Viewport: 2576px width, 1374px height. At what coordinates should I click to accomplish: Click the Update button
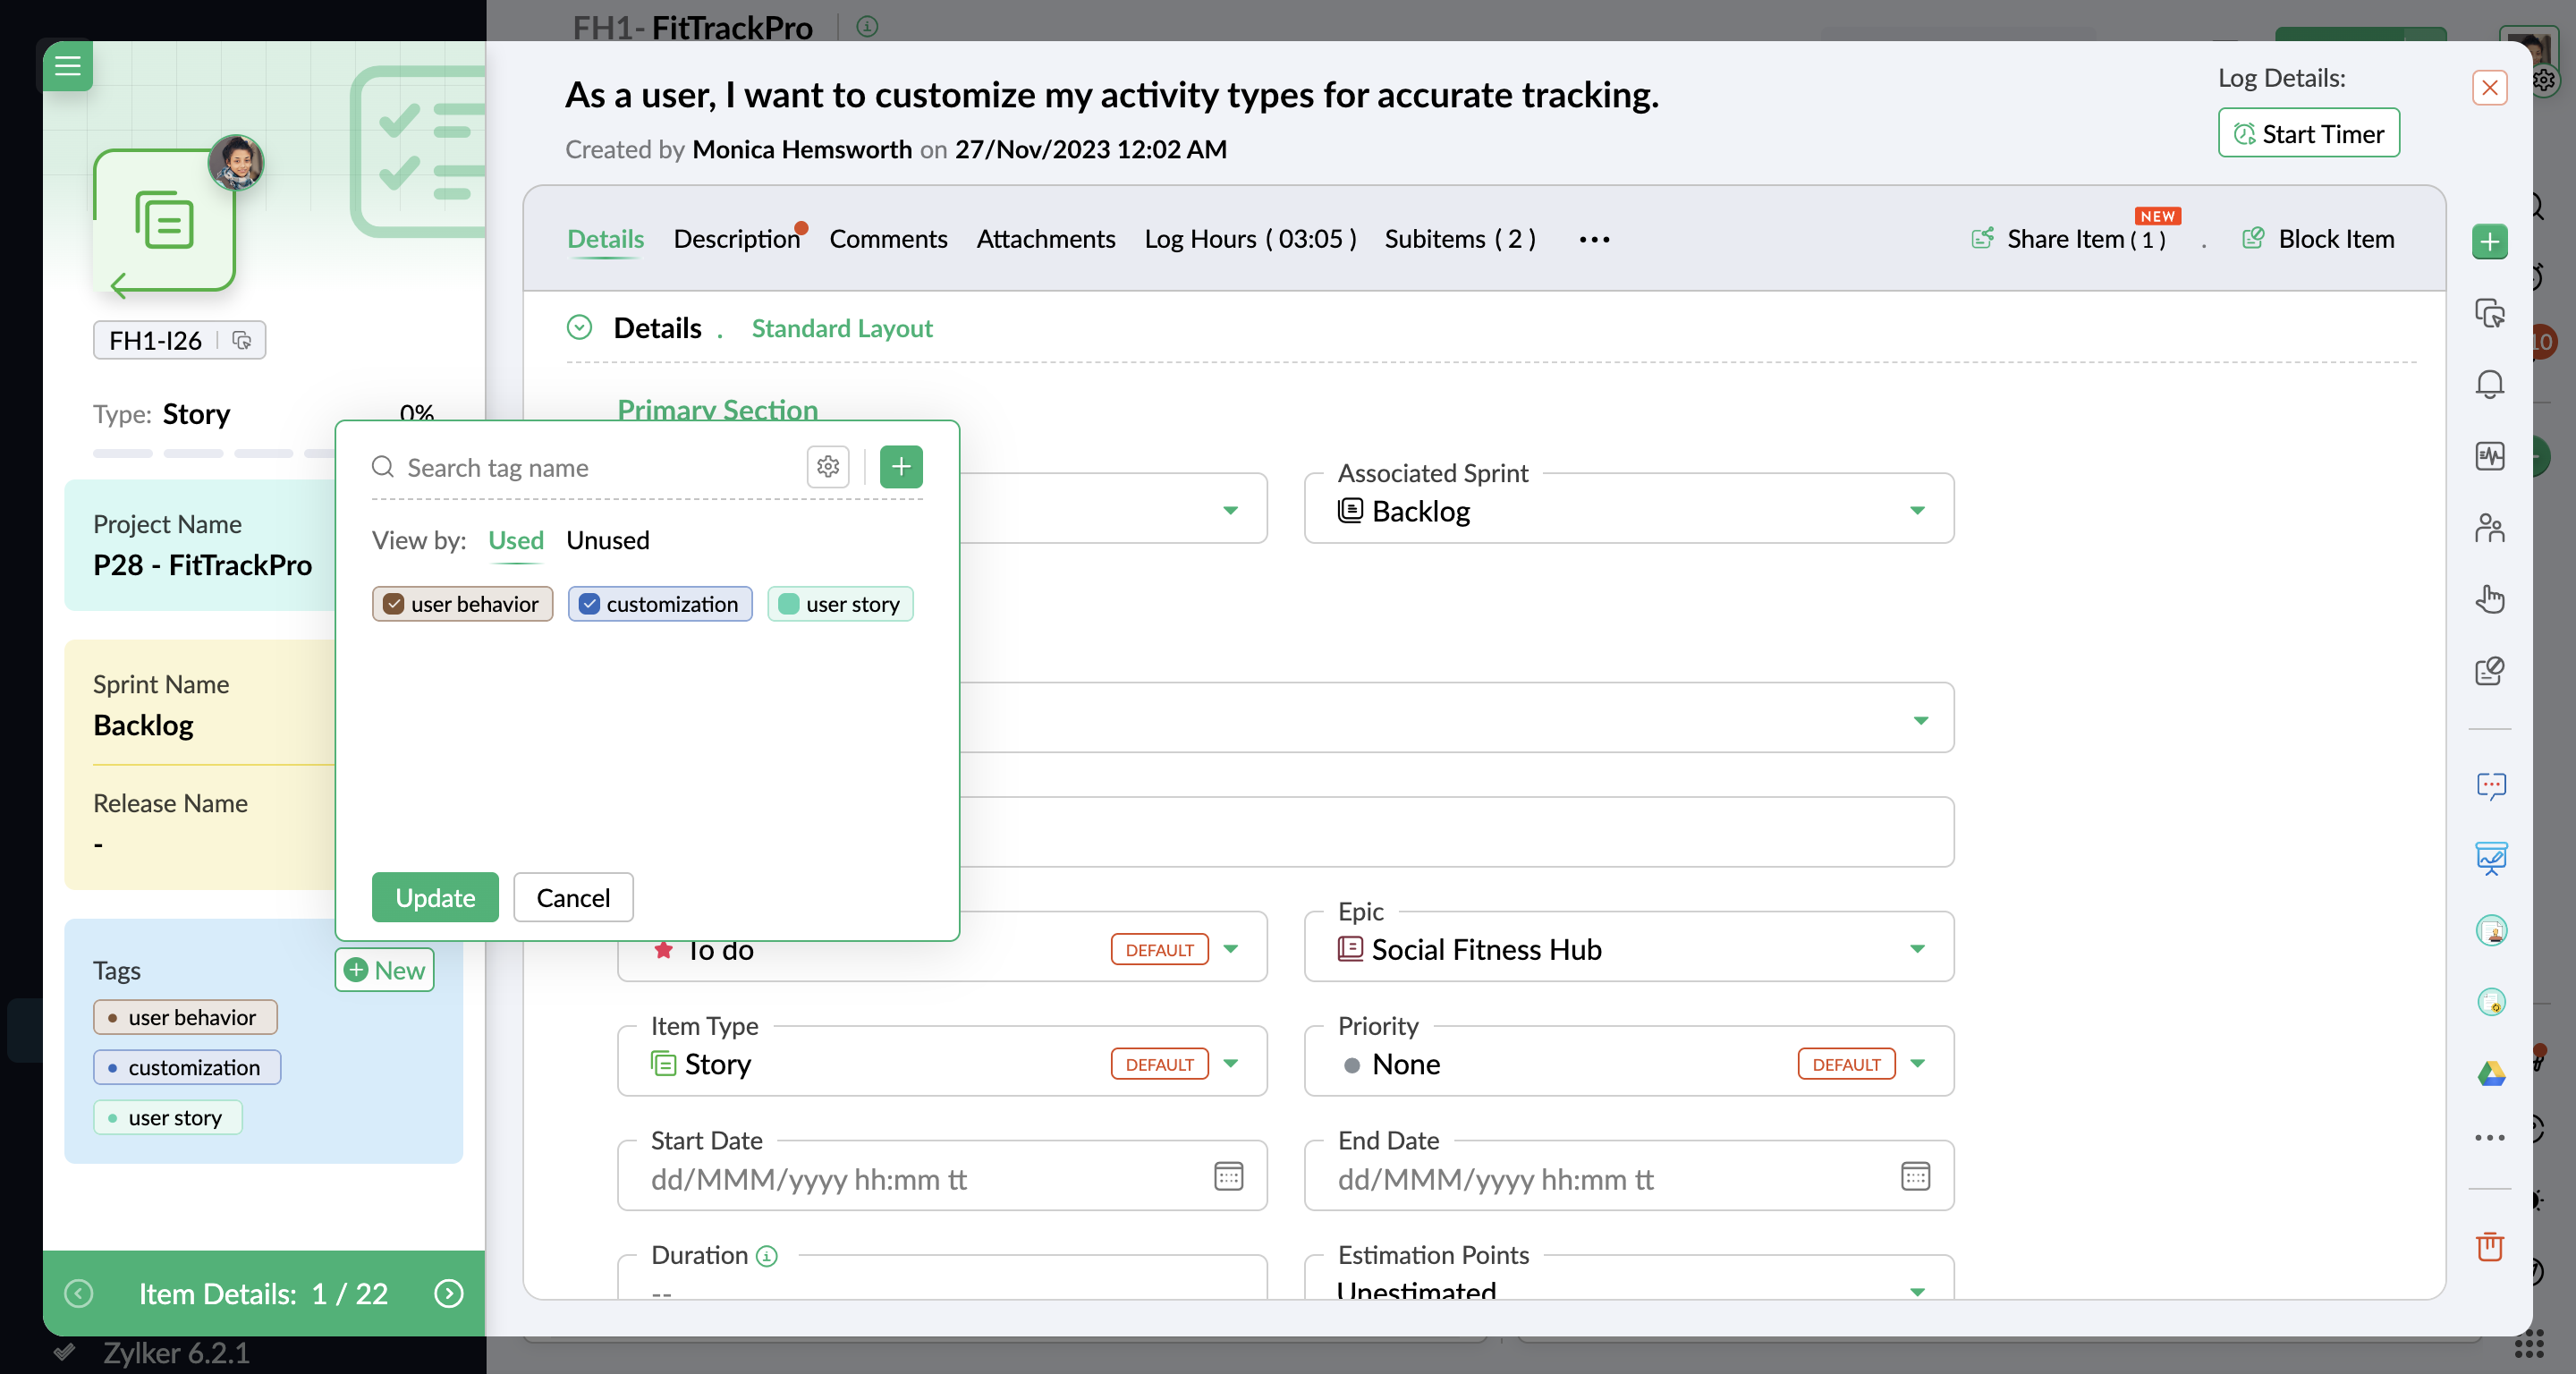(x=434, y=897)
